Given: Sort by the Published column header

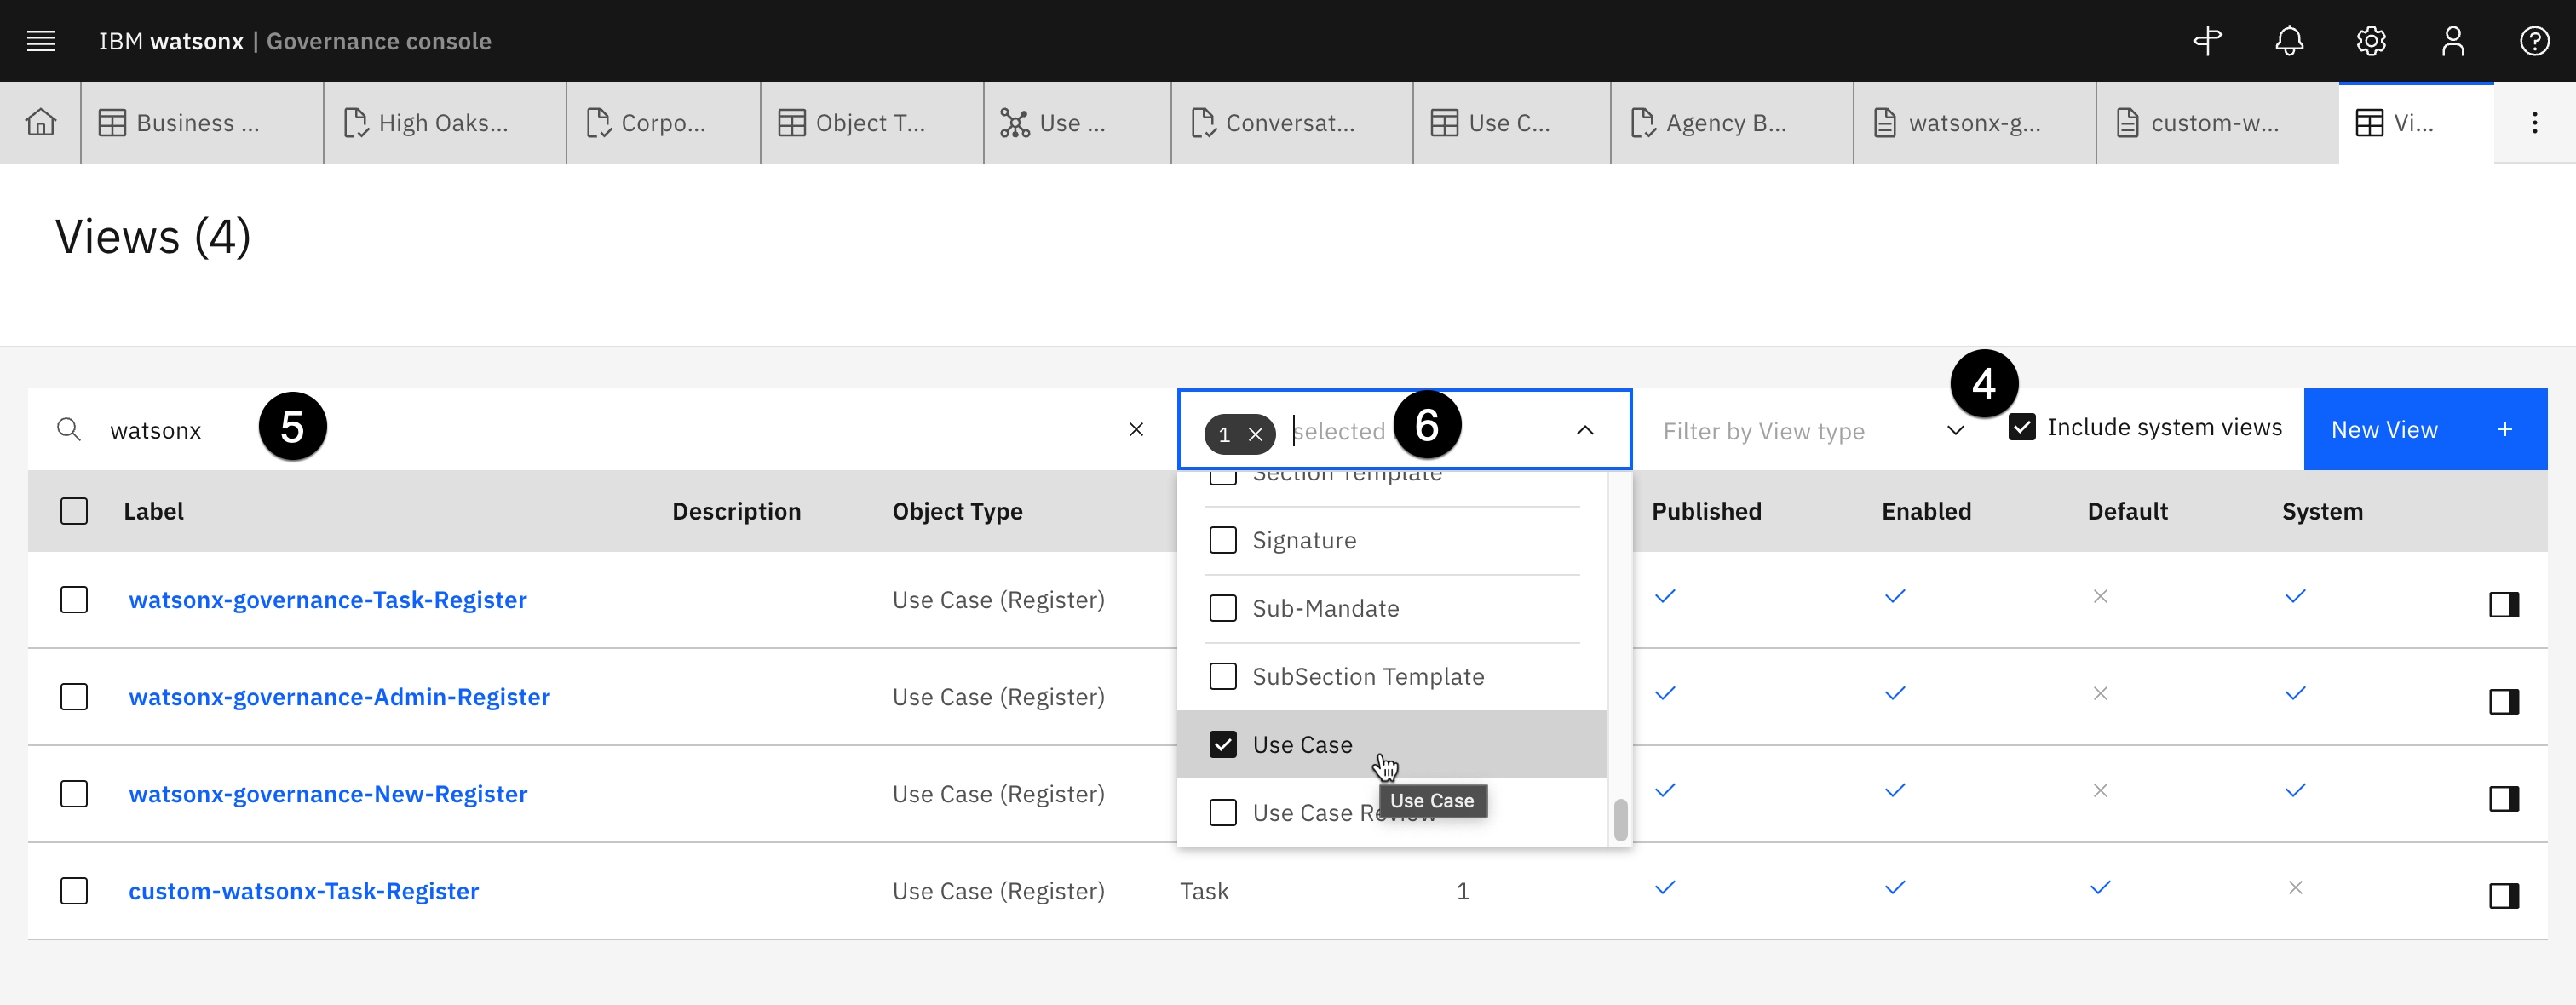Looking at the screenshot, I should coord(1706,511).
